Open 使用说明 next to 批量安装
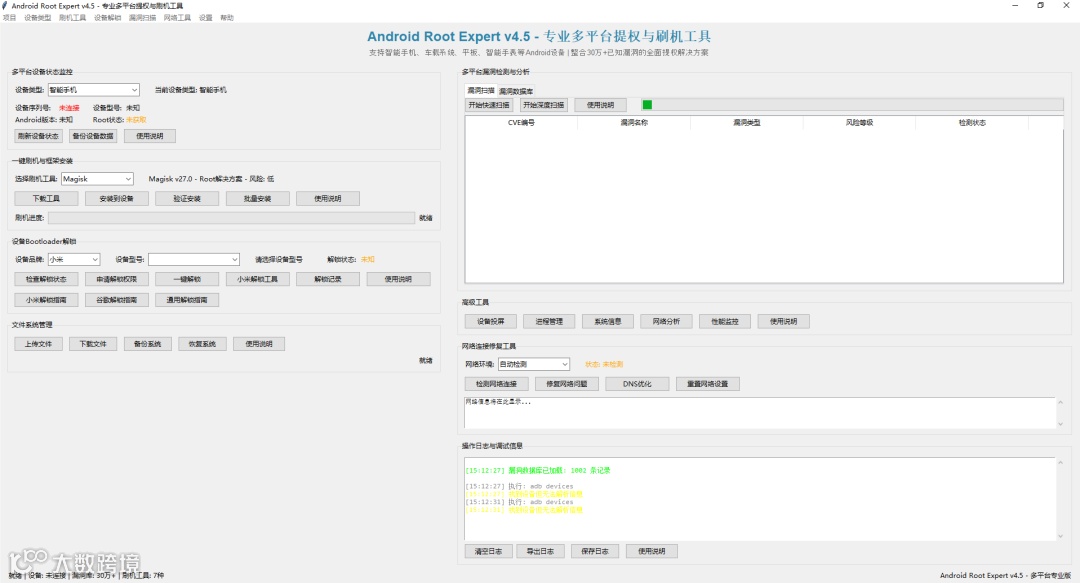This screenshot has height=583, width=1080. (328, 198)
